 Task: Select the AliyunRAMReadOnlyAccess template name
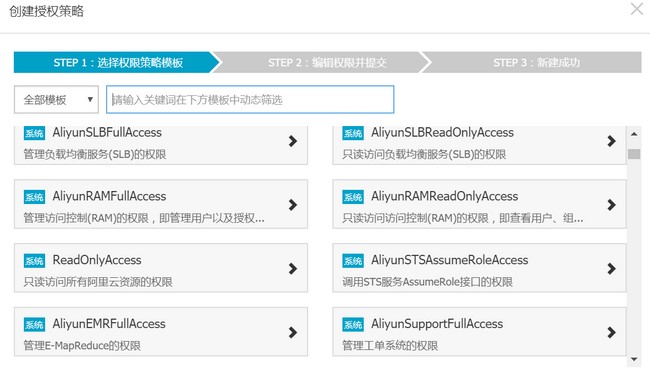pyautogui.click(x=444, y=197)
